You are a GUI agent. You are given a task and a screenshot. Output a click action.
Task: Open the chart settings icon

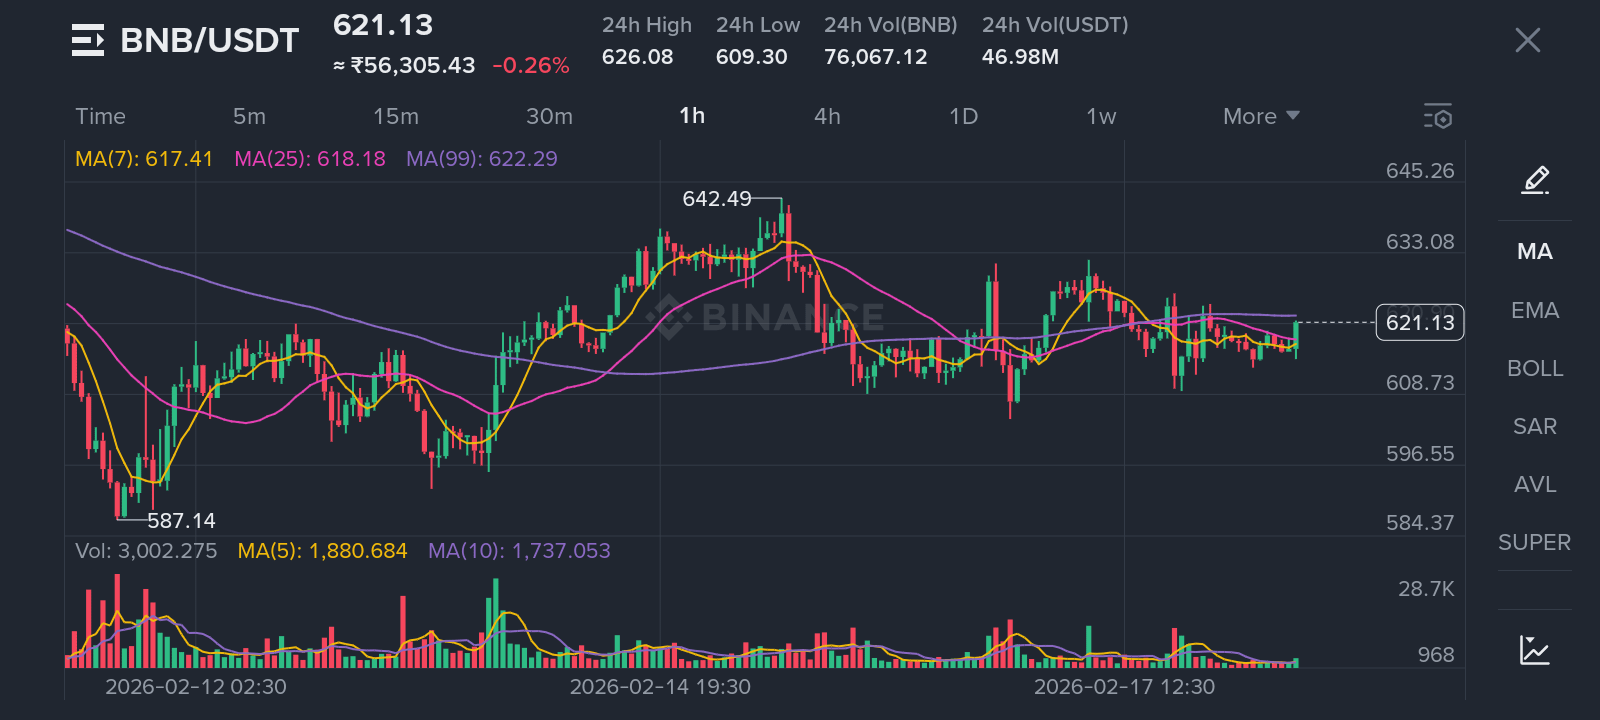tap(1438, 116)
